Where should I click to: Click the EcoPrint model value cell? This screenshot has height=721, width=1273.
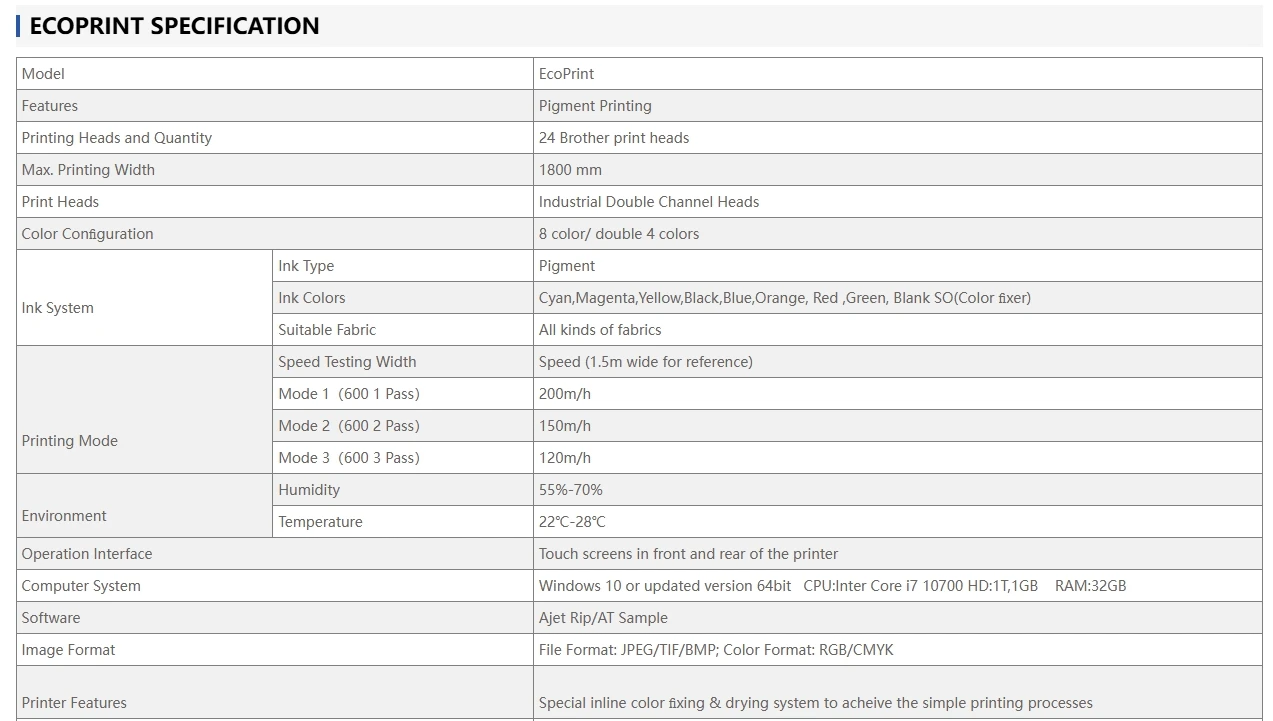[898, 74]
